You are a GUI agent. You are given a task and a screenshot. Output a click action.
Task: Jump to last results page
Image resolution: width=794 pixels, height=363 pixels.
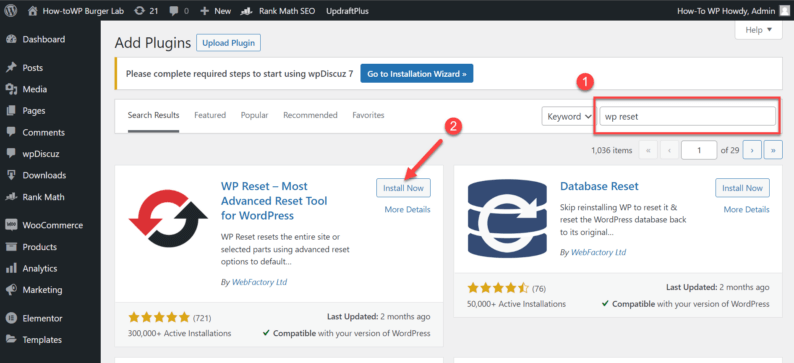tap(773, 150)
